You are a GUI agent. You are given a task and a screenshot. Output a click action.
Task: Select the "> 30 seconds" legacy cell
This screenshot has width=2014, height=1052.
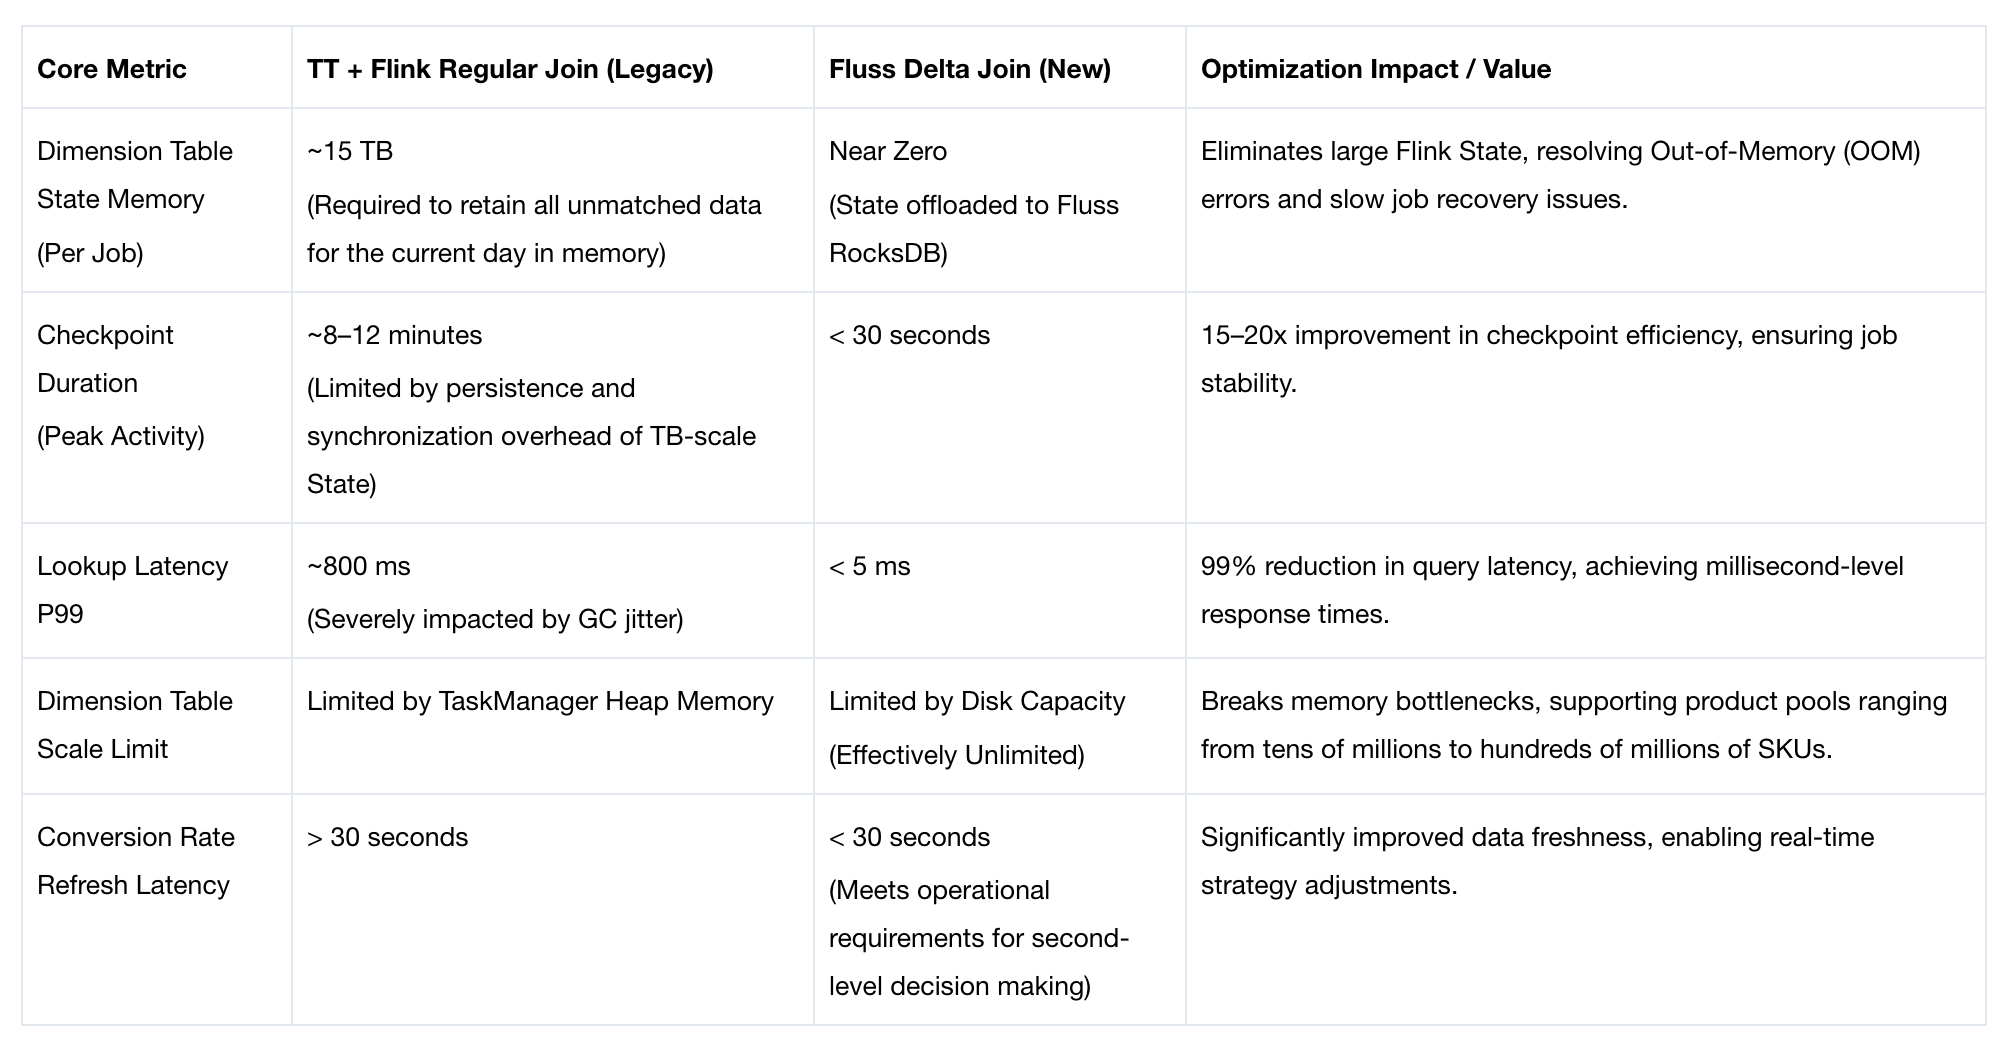coord(387,837)
